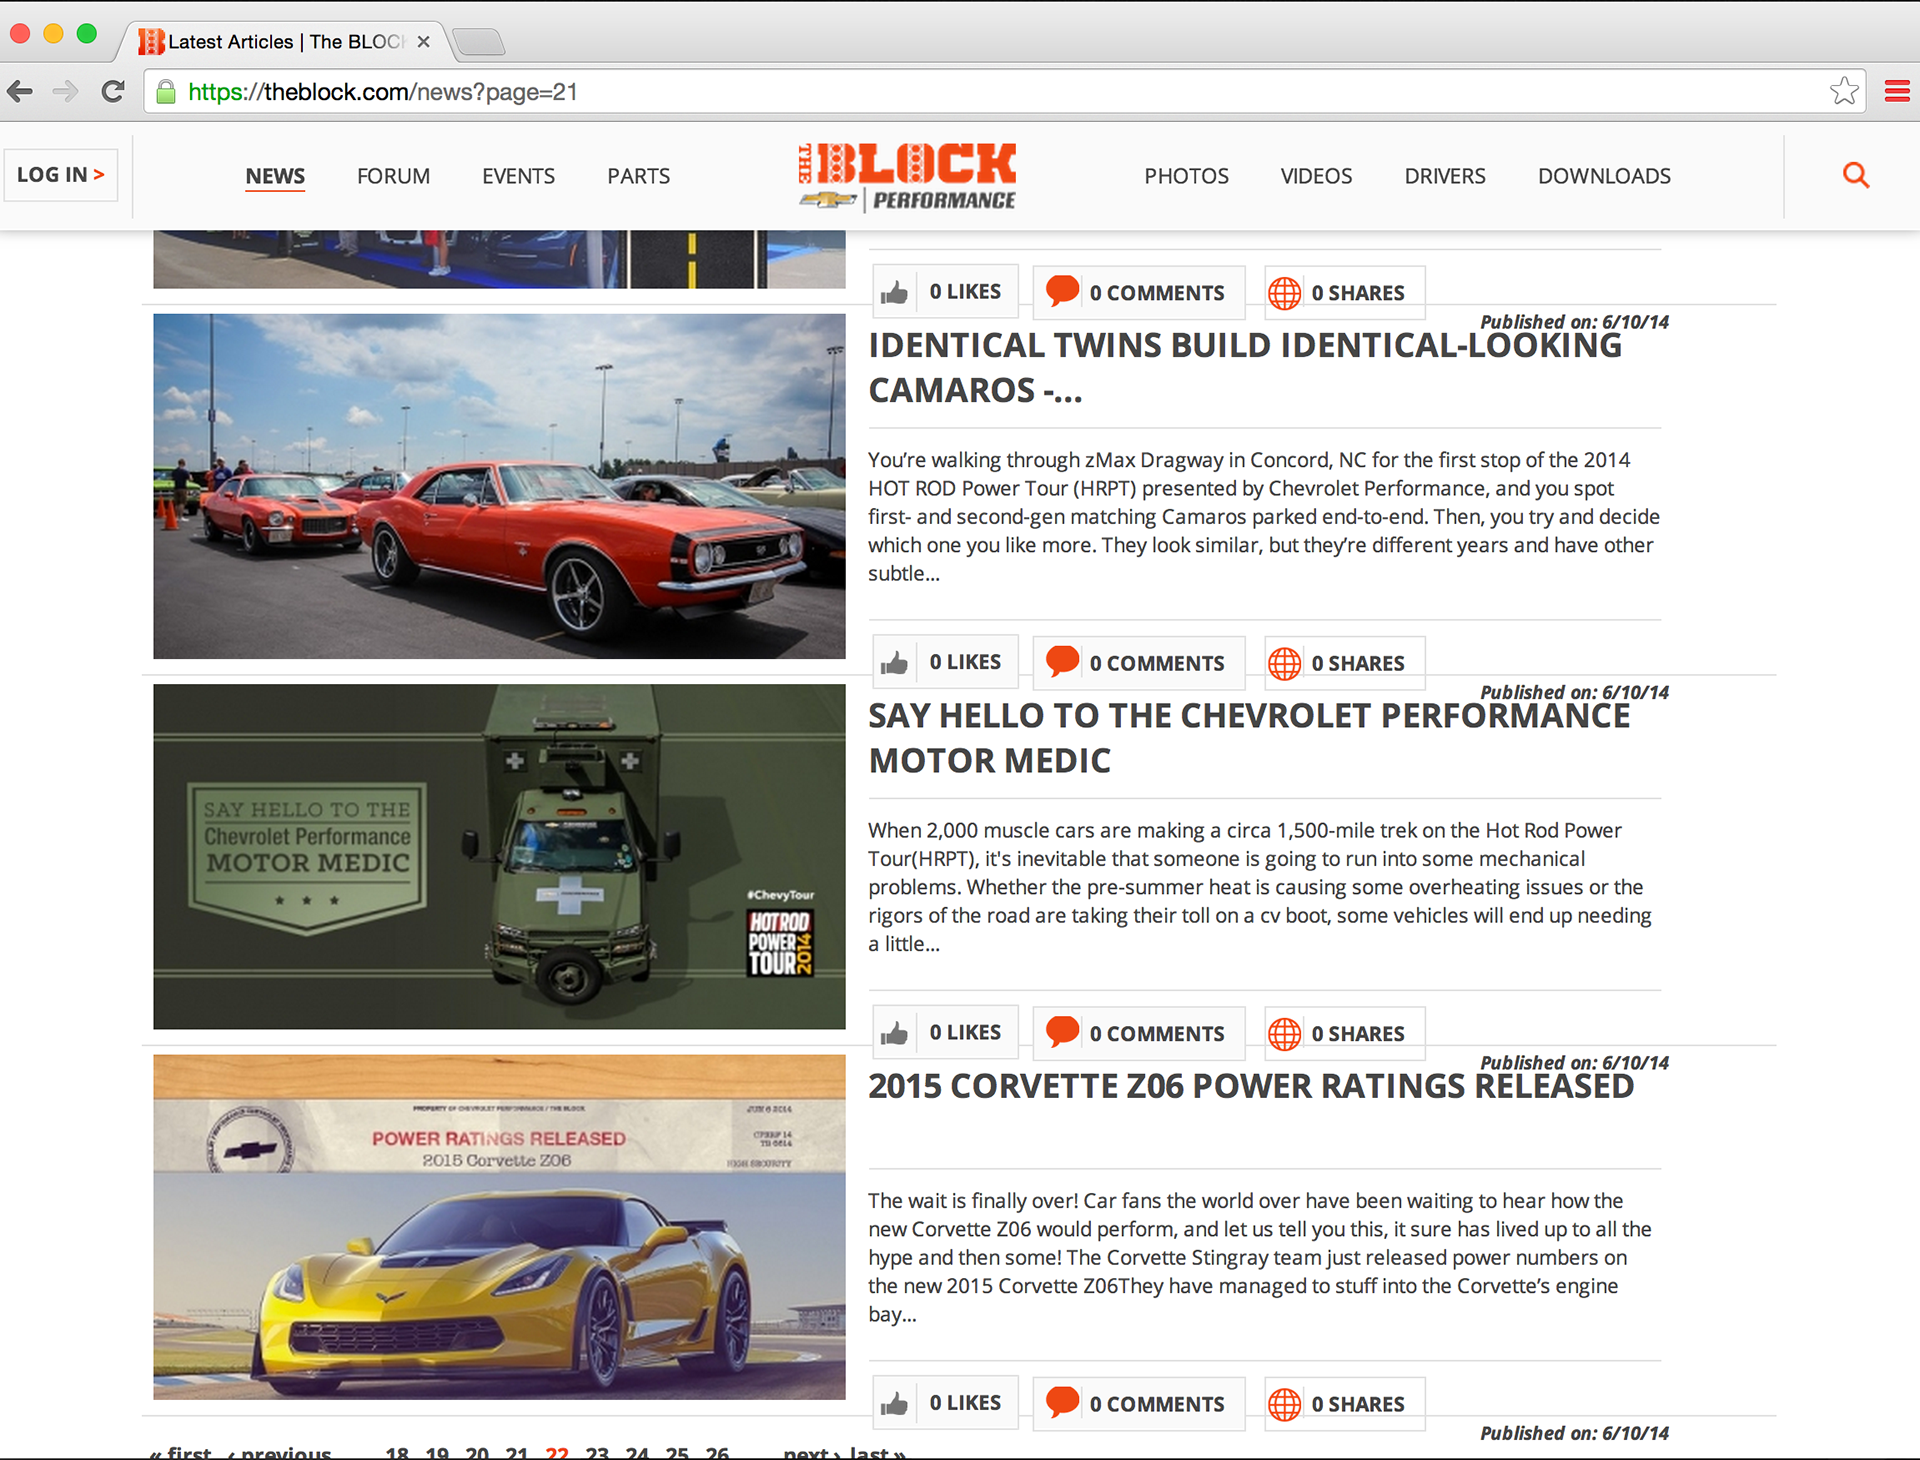Open the DRIVERS navigation item
Viewport: 1920px width, 1460px height.
click(x=1445, y=176)
